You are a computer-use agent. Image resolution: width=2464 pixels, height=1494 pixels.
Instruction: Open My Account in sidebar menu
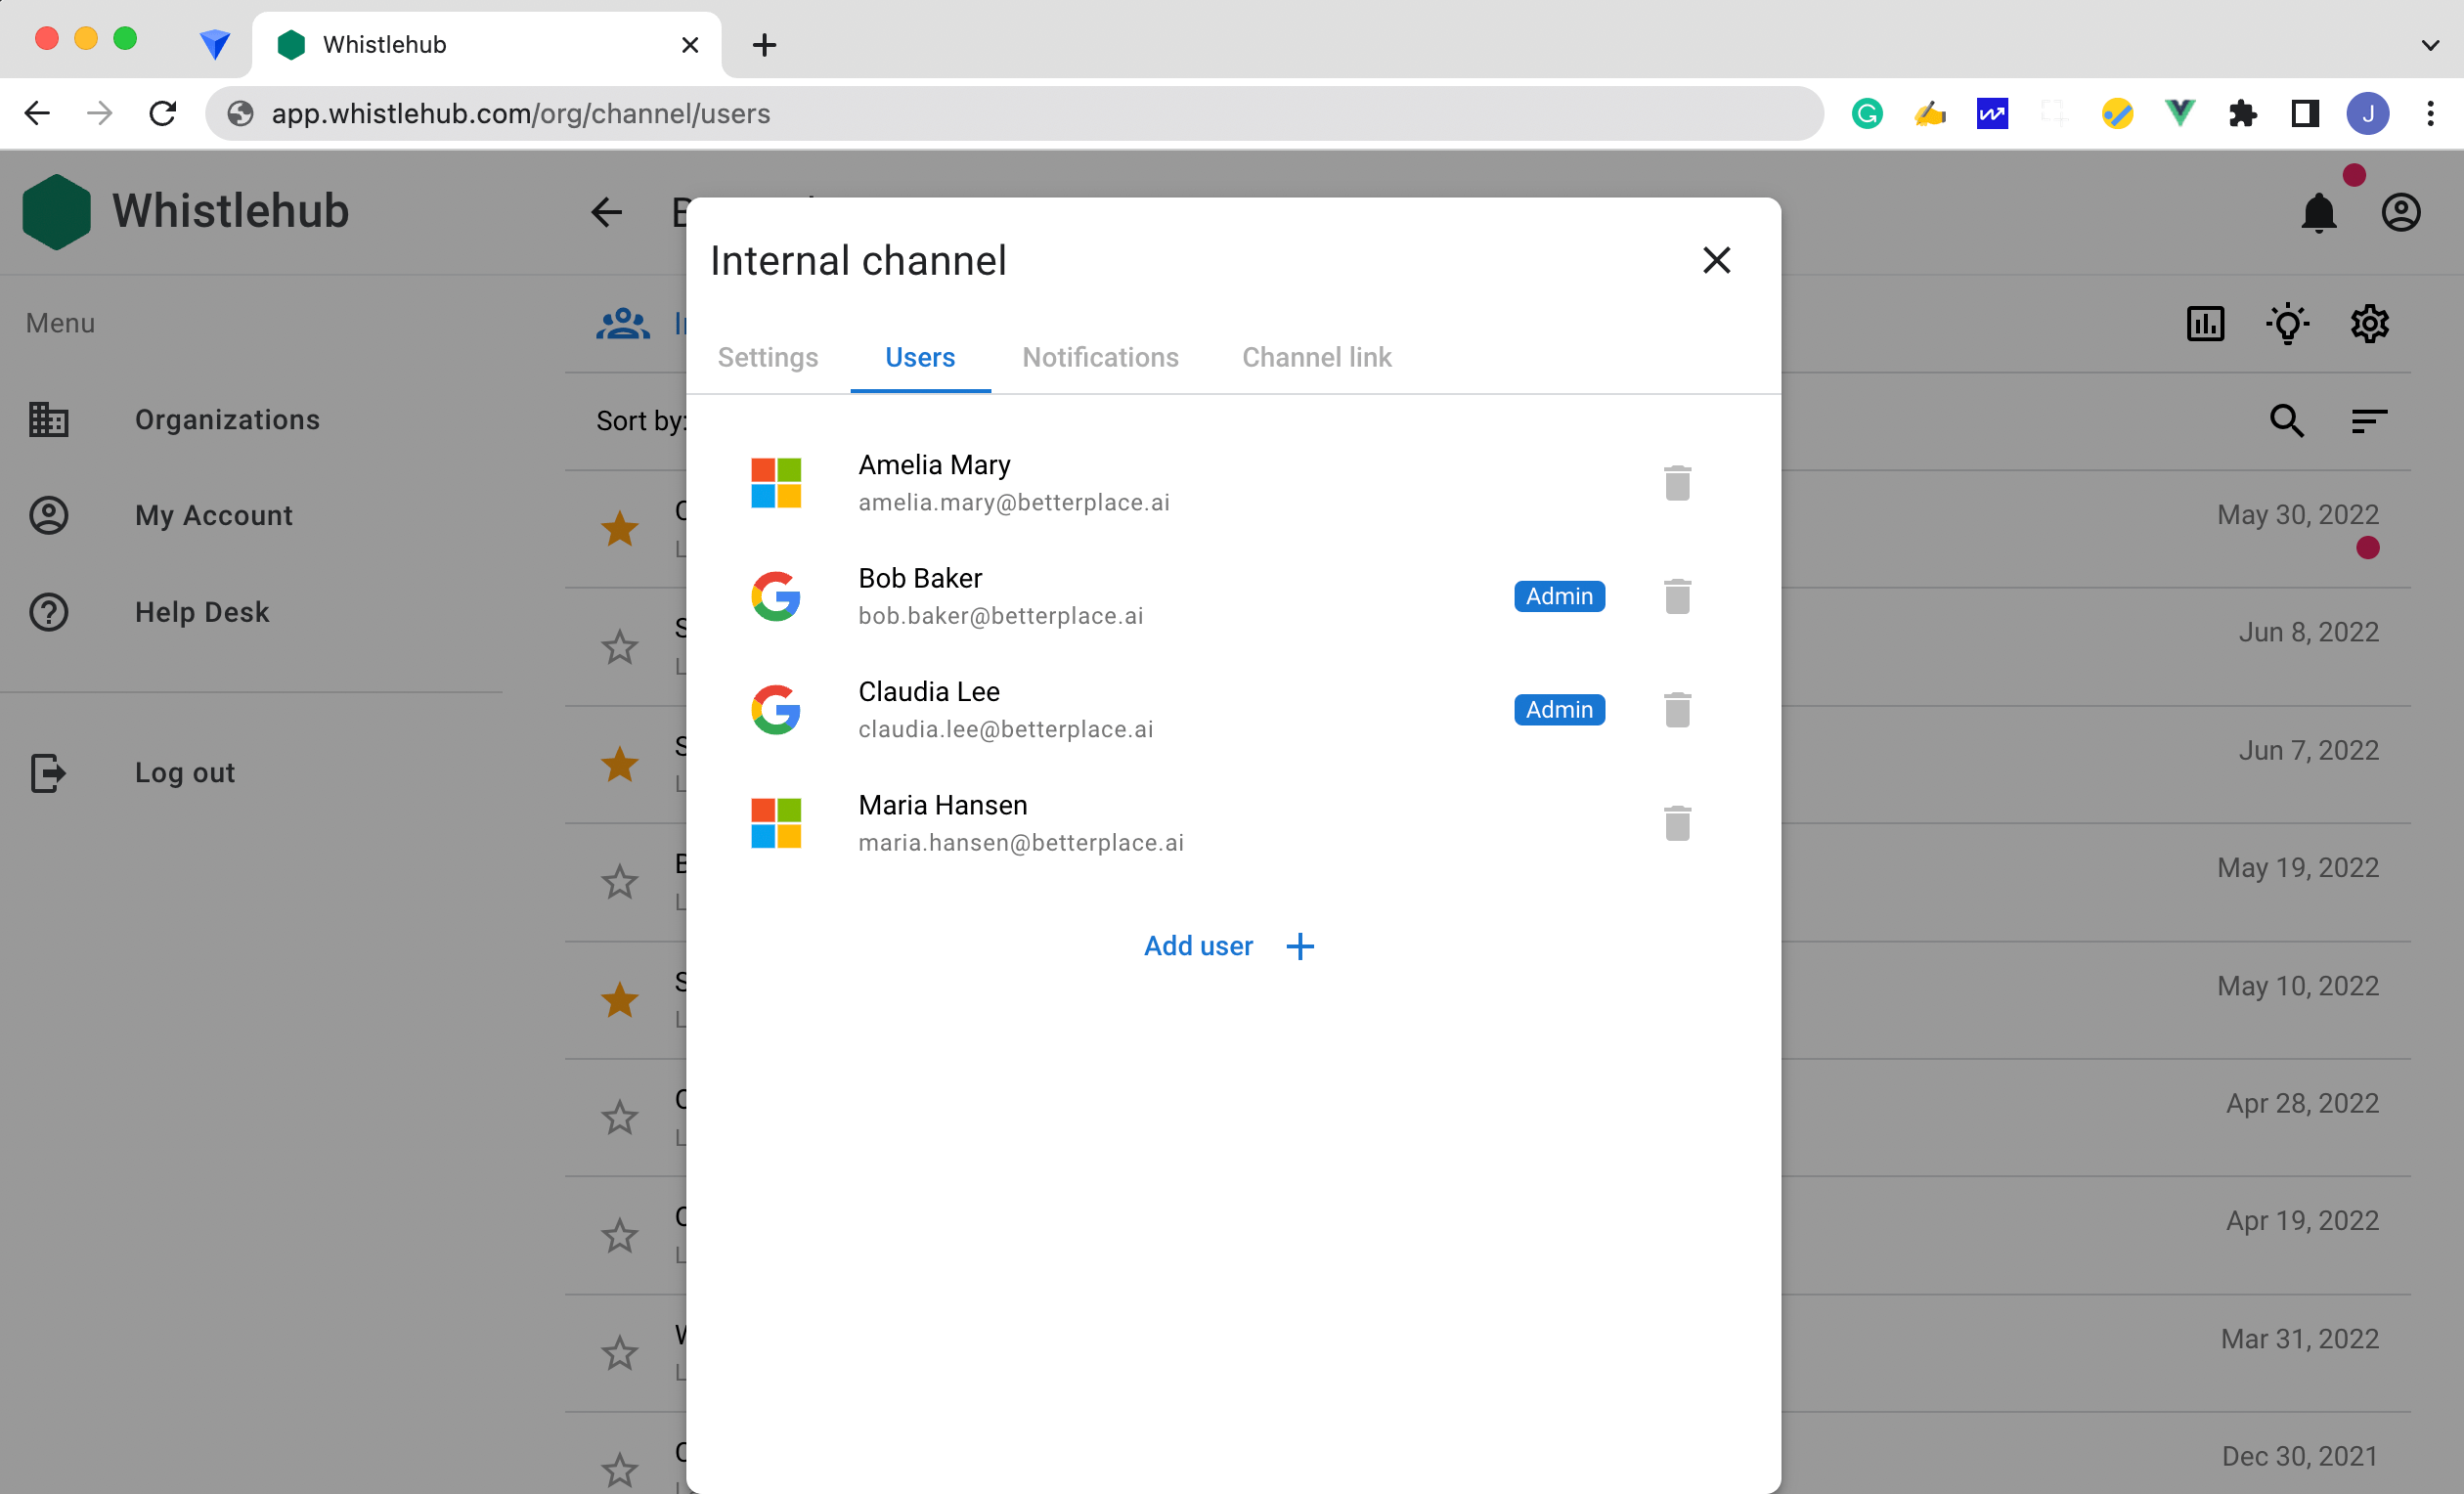point(213,516)
